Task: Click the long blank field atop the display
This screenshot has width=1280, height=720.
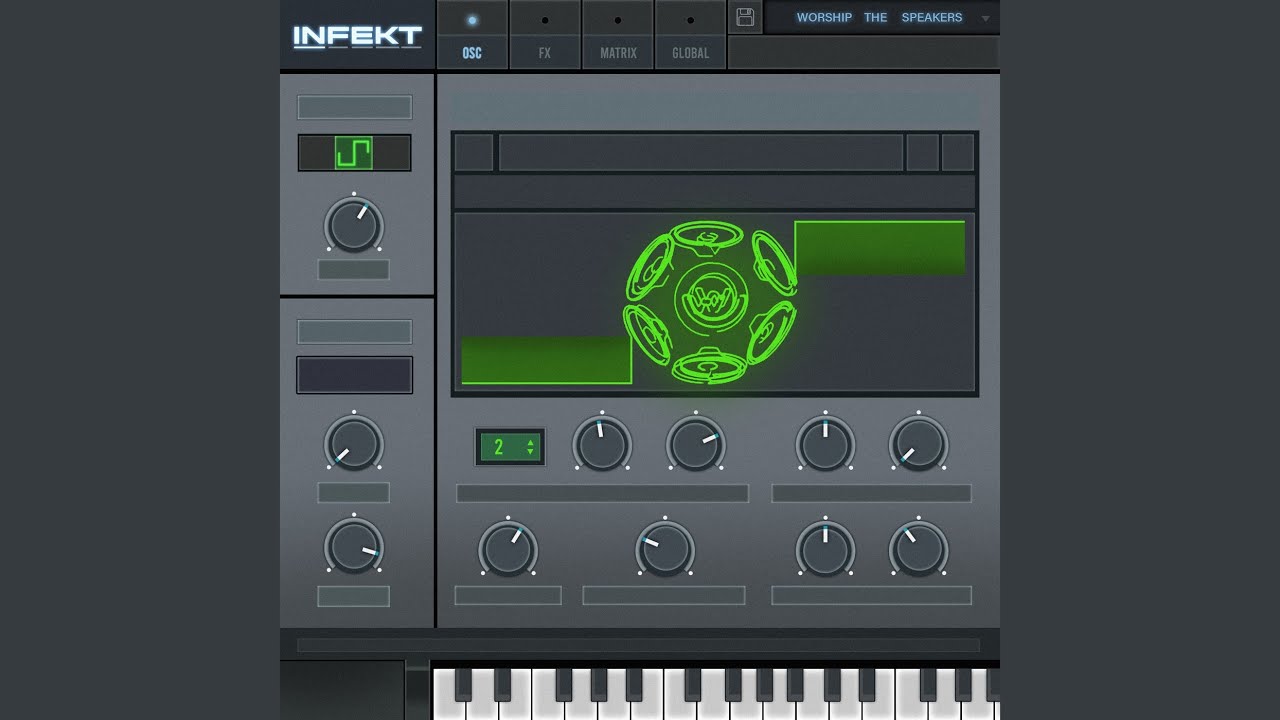Action: (x=701, y=153)
